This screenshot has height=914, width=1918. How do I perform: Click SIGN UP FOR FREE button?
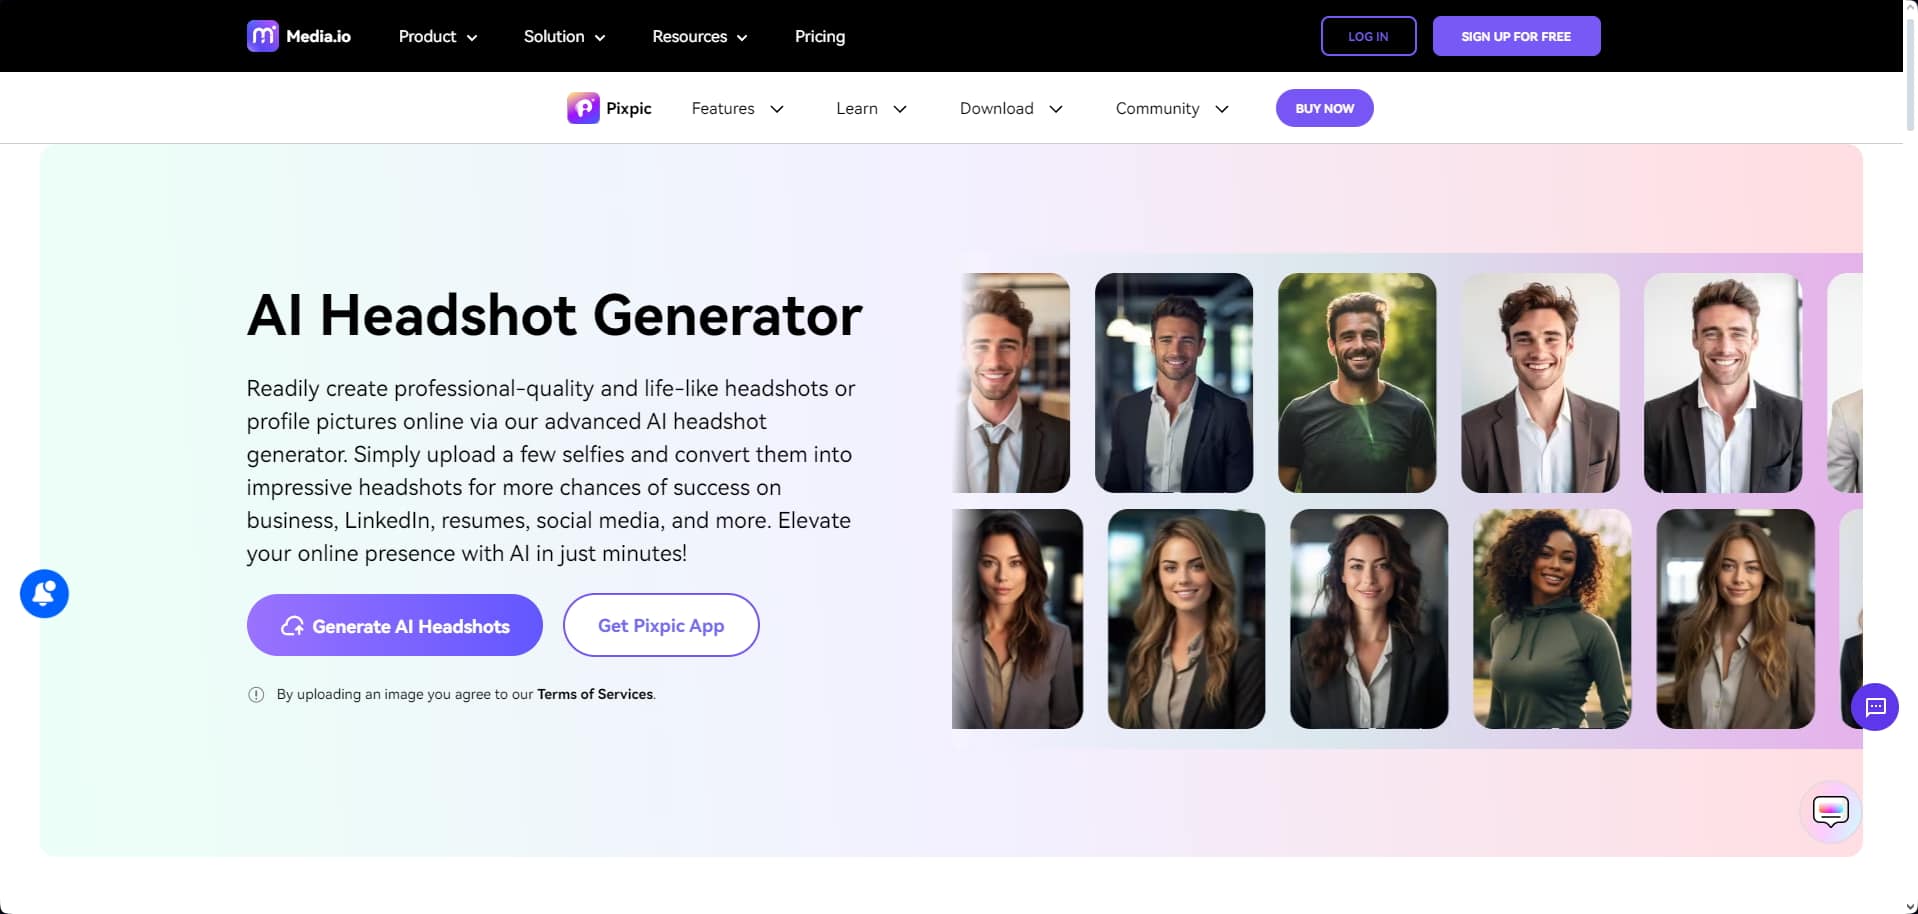(1516, 36)
